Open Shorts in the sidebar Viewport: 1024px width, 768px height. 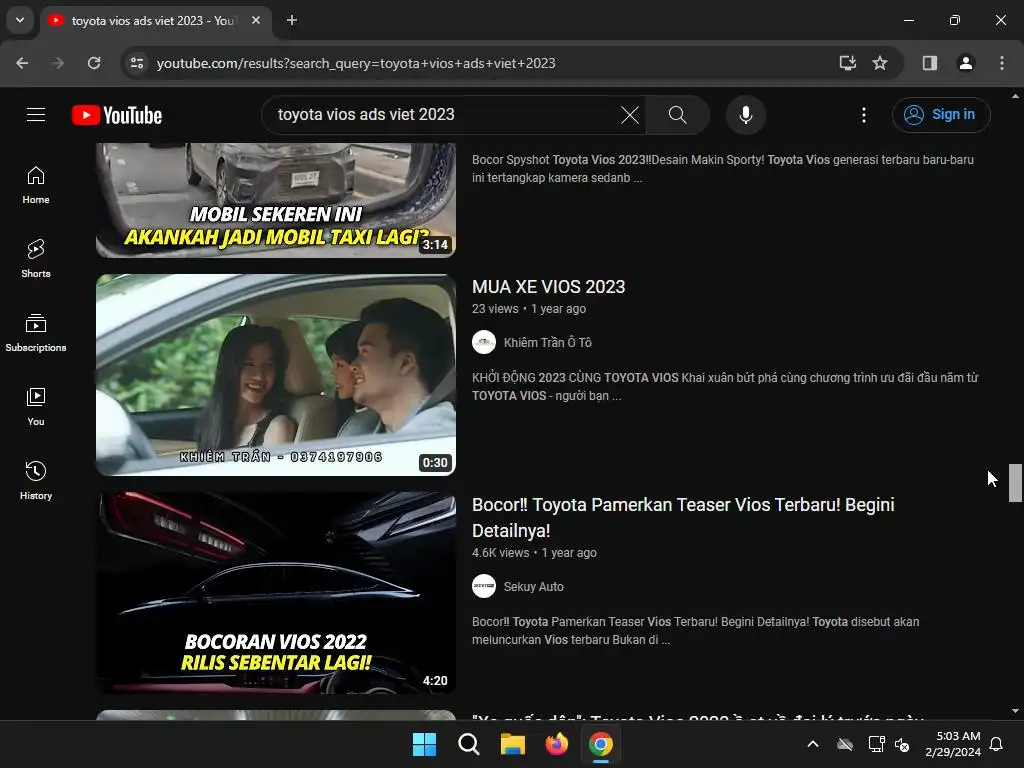[36, 259]
